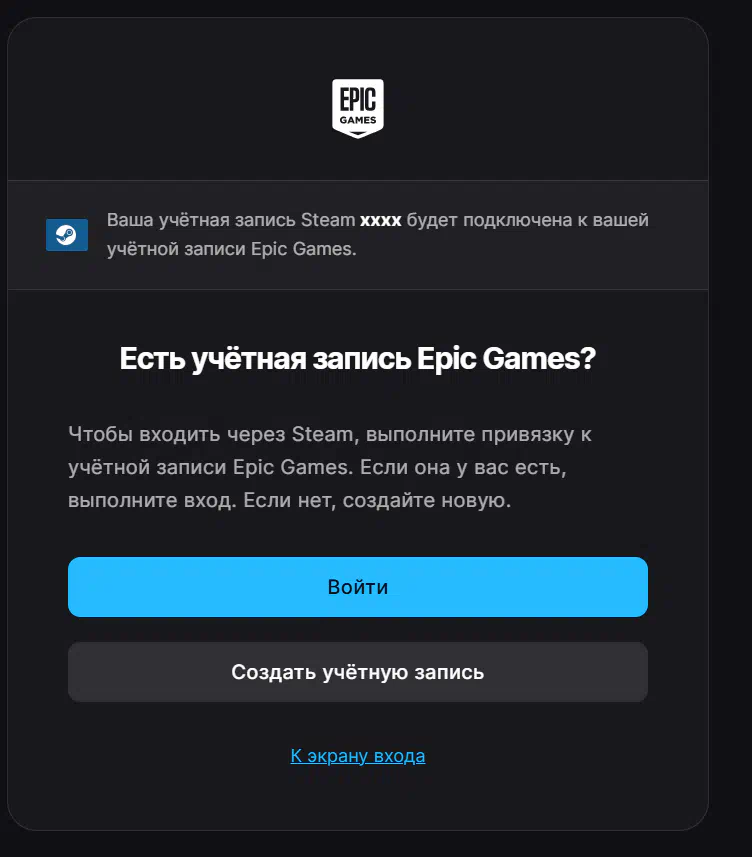Screen dimensions: 752x857
Task: Click the word EPIC inside the shield logo
Action: [358, 99]
